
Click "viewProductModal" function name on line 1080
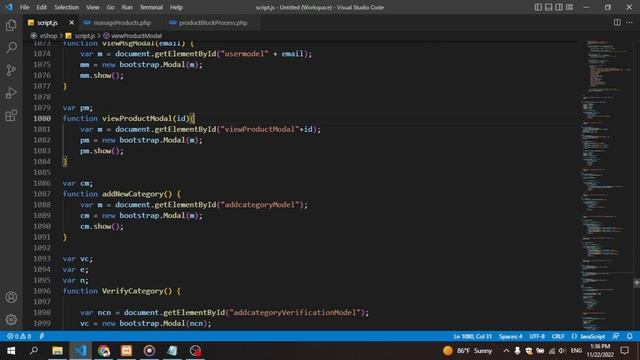137,118
